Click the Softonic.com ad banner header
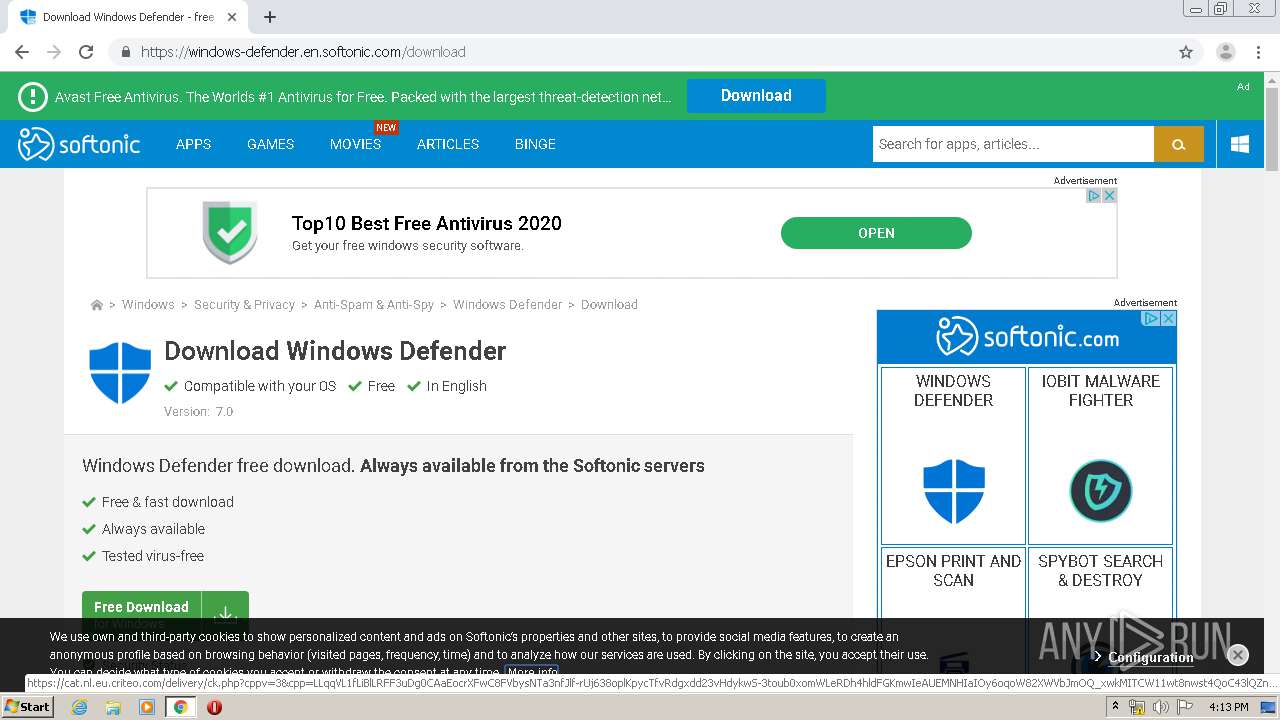The image size is (1280, 720). tap(1027, 337)
